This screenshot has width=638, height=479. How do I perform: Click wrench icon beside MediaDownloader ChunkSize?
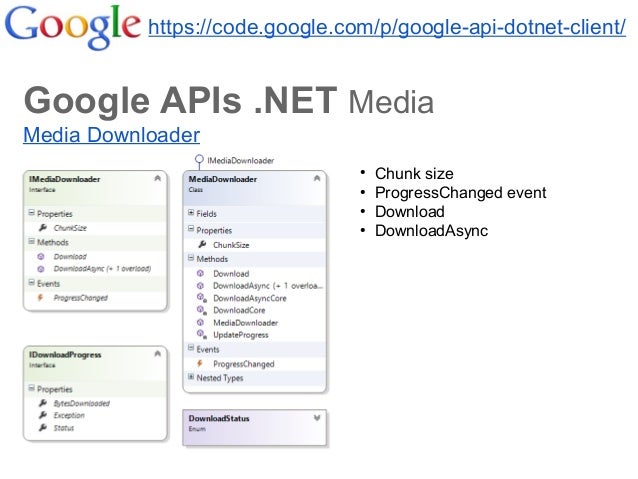coord(202,245)
